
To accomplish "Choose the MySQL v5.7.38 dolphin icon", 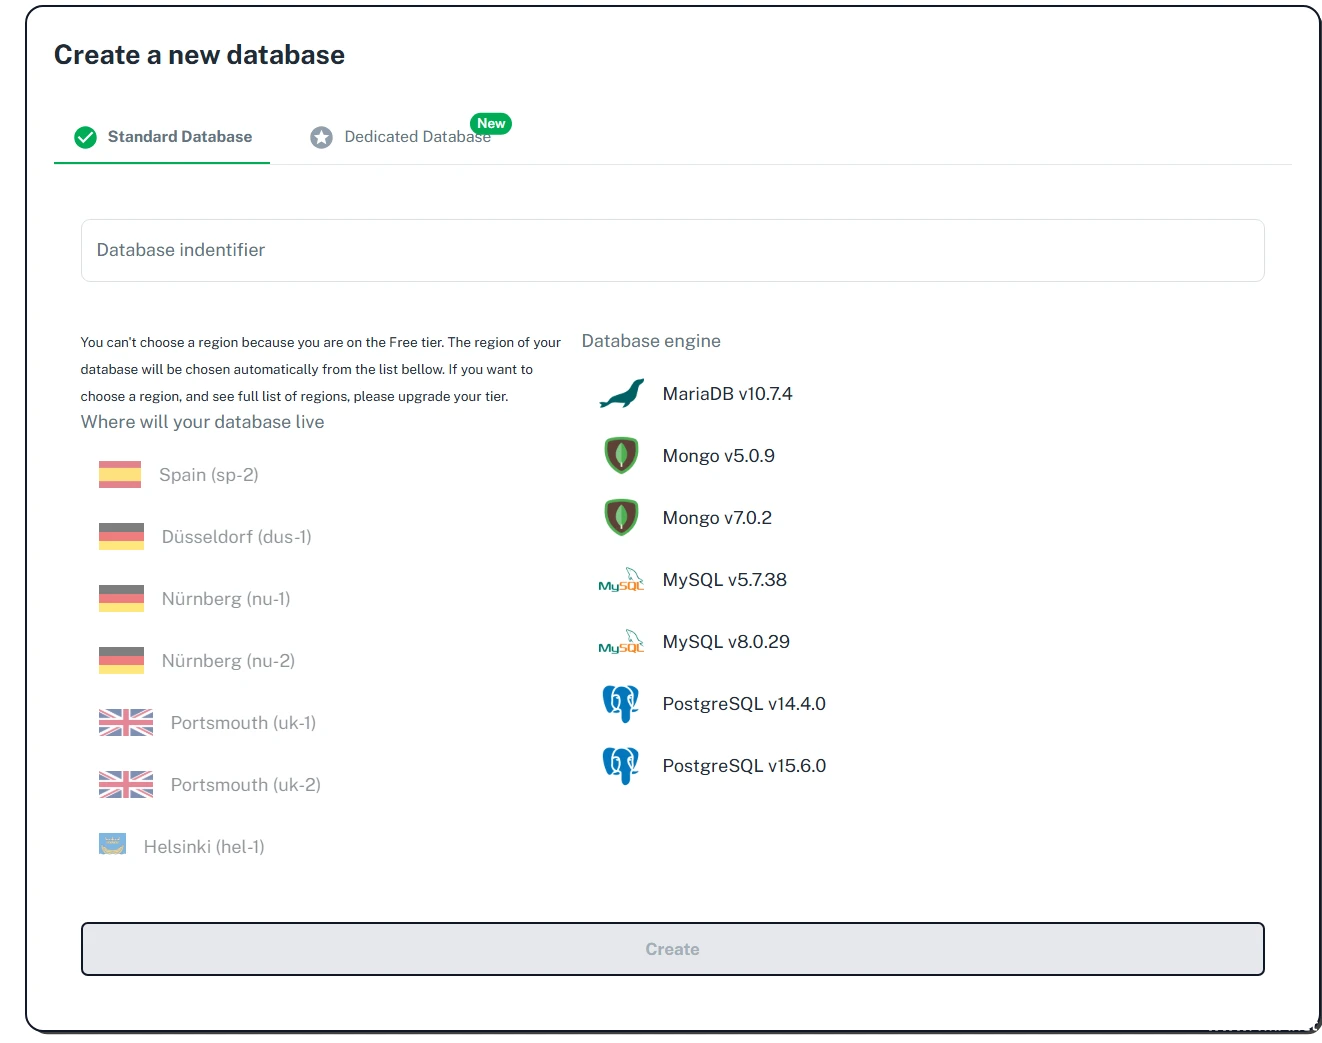I will click(621, 581).
